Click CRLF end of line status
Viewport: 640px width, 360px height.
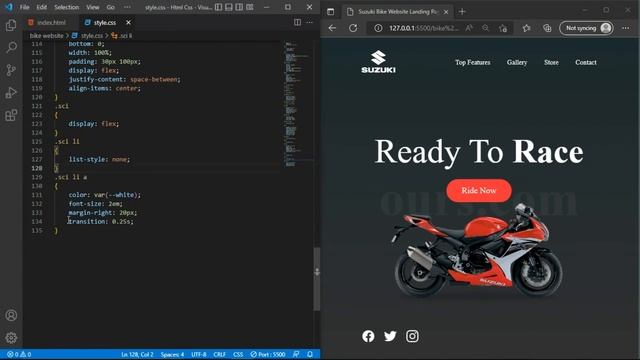(x=219, y=354)
